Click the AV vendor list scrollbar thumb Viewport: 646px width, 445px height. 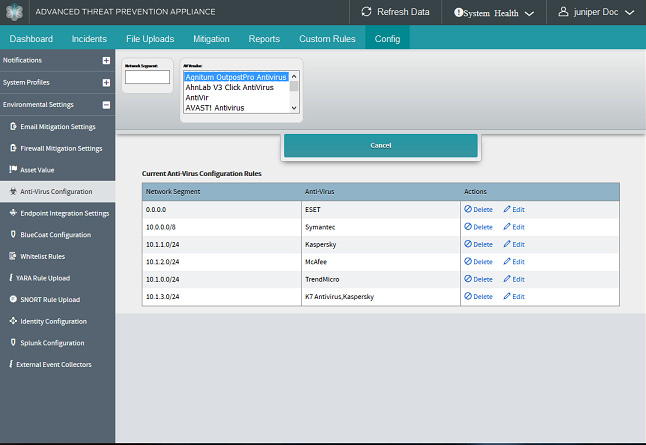coord(294,86)
